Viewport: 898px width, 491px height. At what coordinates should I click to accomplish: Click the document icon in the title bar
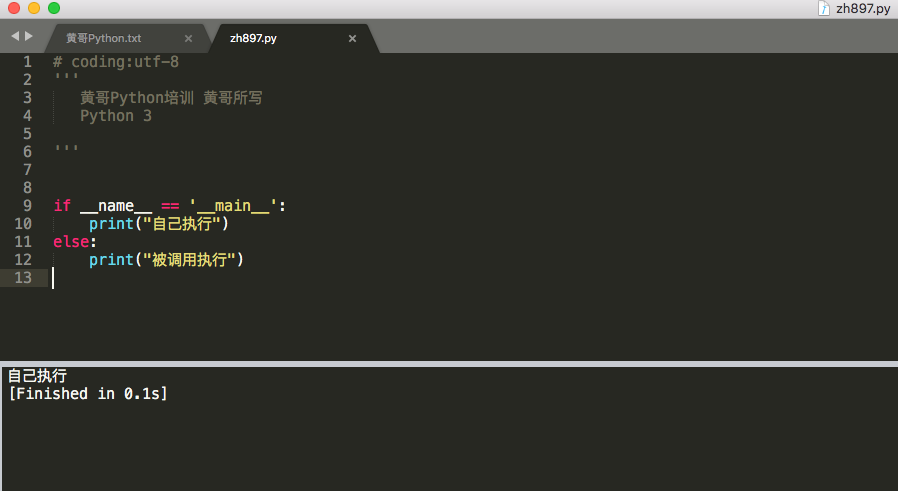[824, 8]
